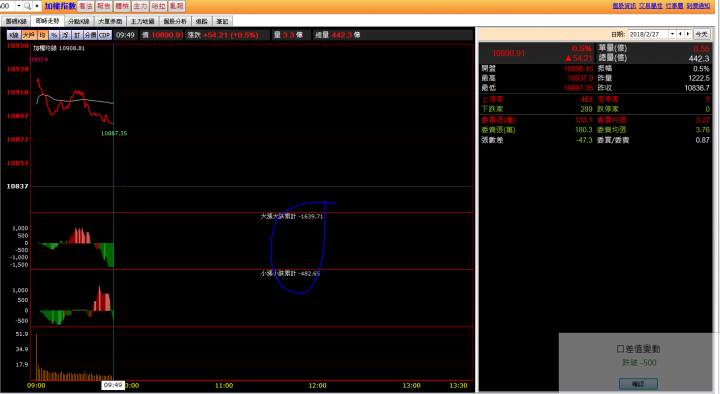Toggle the K線 chart button

click(14, 35)
